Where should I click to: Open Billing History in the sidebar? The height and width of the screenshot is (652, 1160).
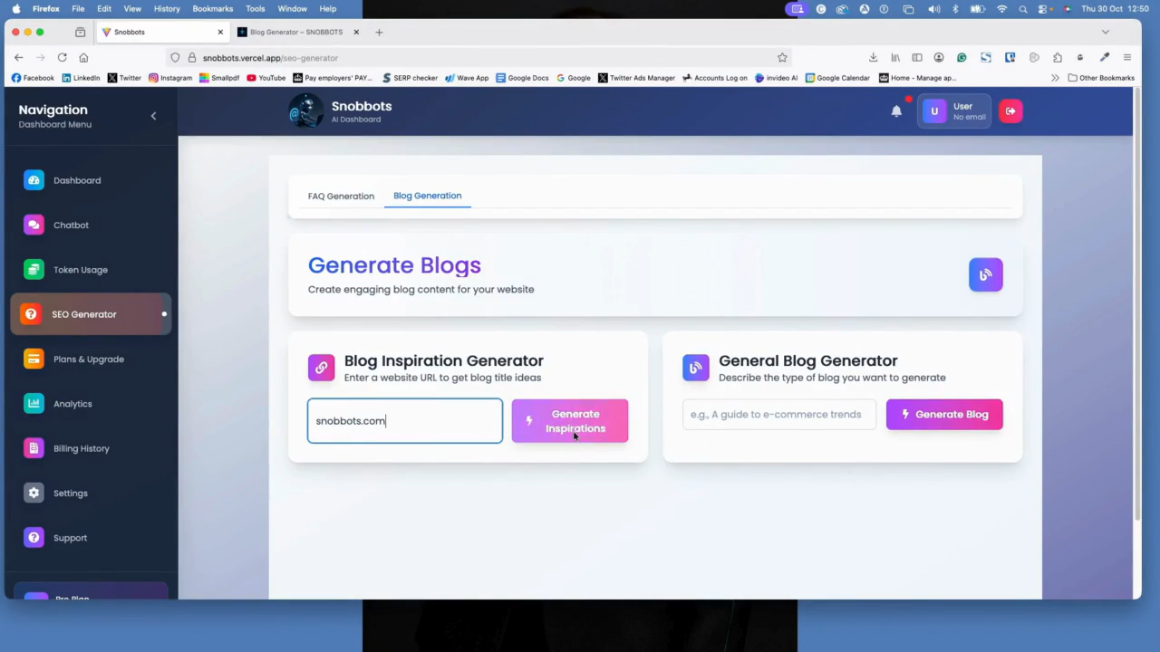tap(90, 448)
